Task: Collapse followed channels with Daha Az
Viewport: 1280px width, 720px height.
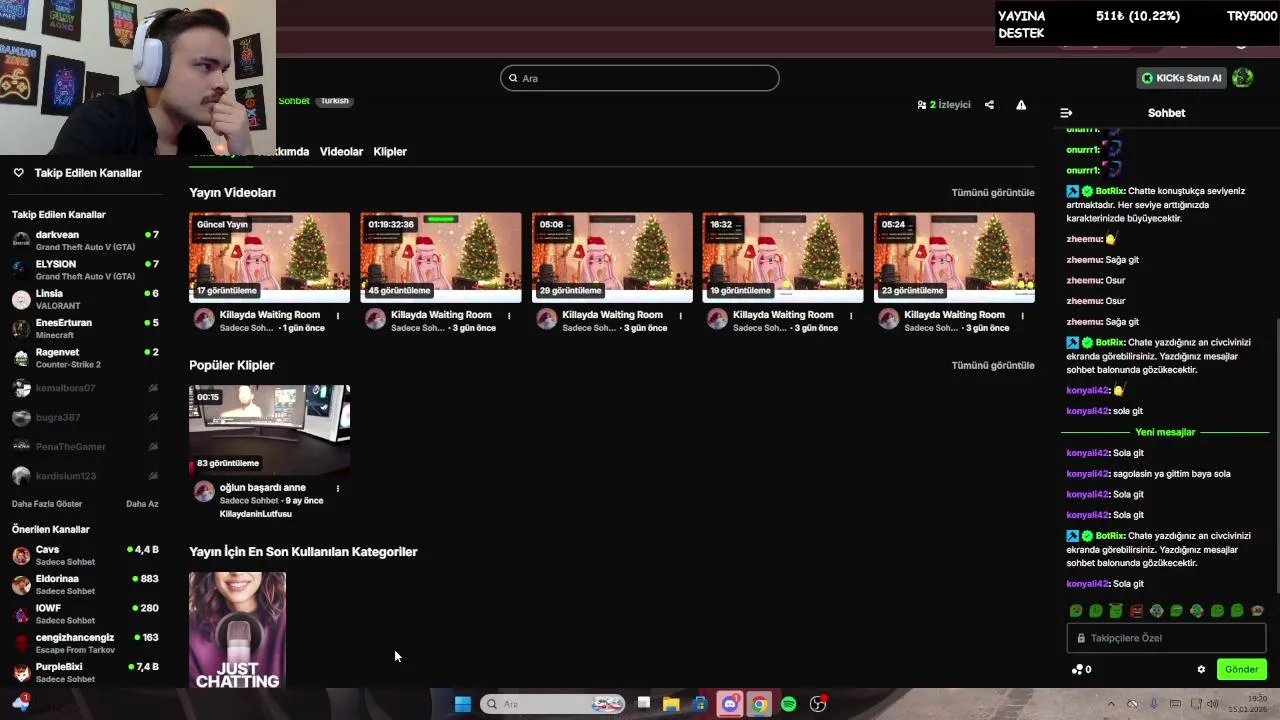Action: coord(142,504)
